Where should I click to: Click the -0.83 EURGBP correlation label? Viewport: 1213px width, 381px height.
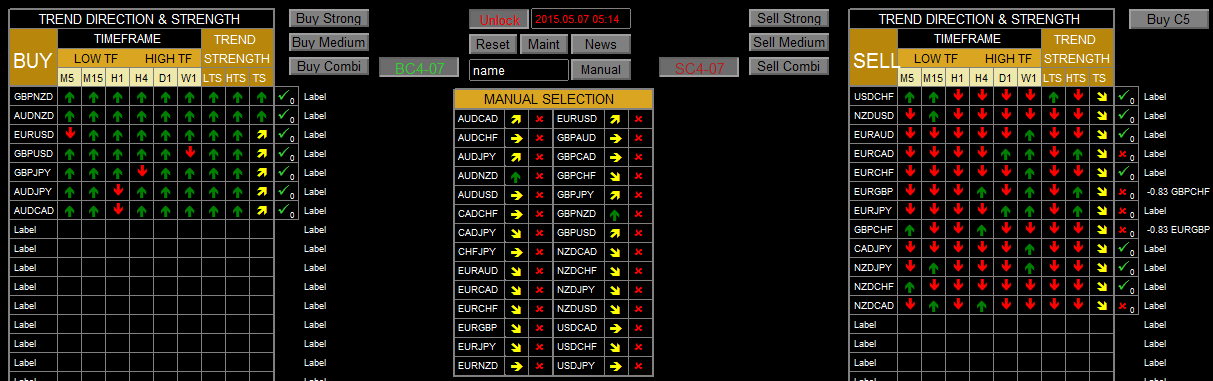(1177, 230)
